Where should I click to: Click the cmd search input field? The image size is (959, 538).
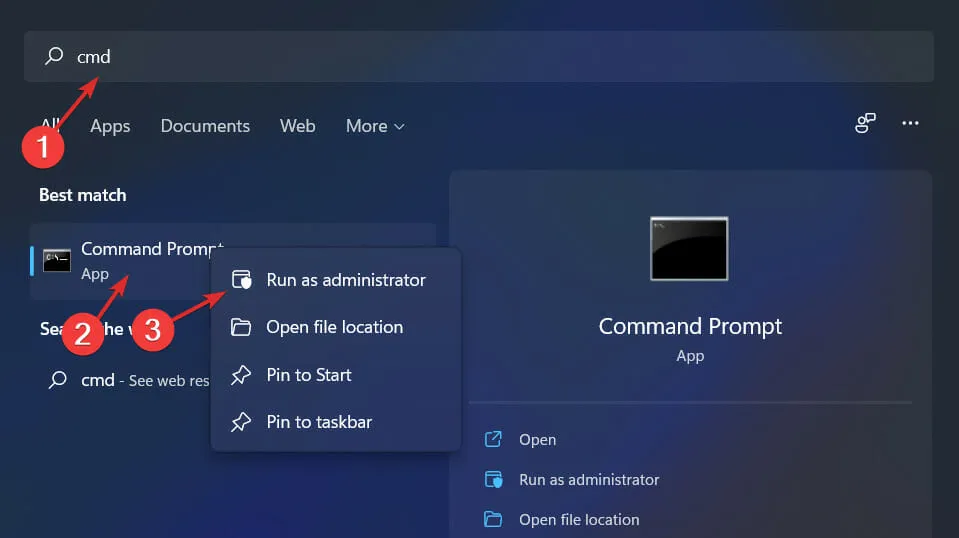point(480,57)
